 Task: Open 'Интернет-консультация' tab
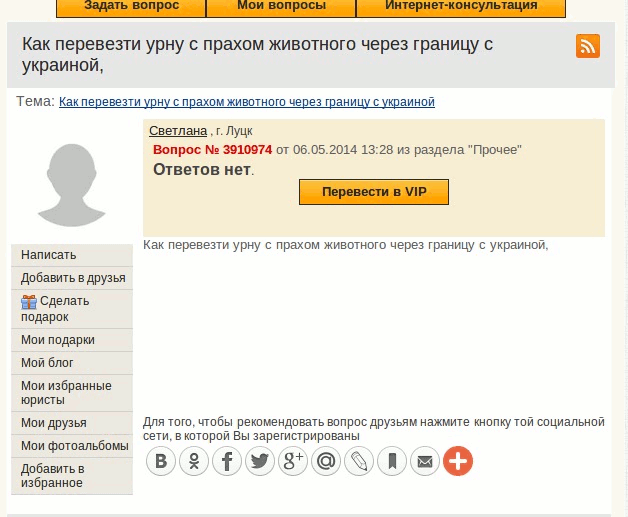(461, 6)
